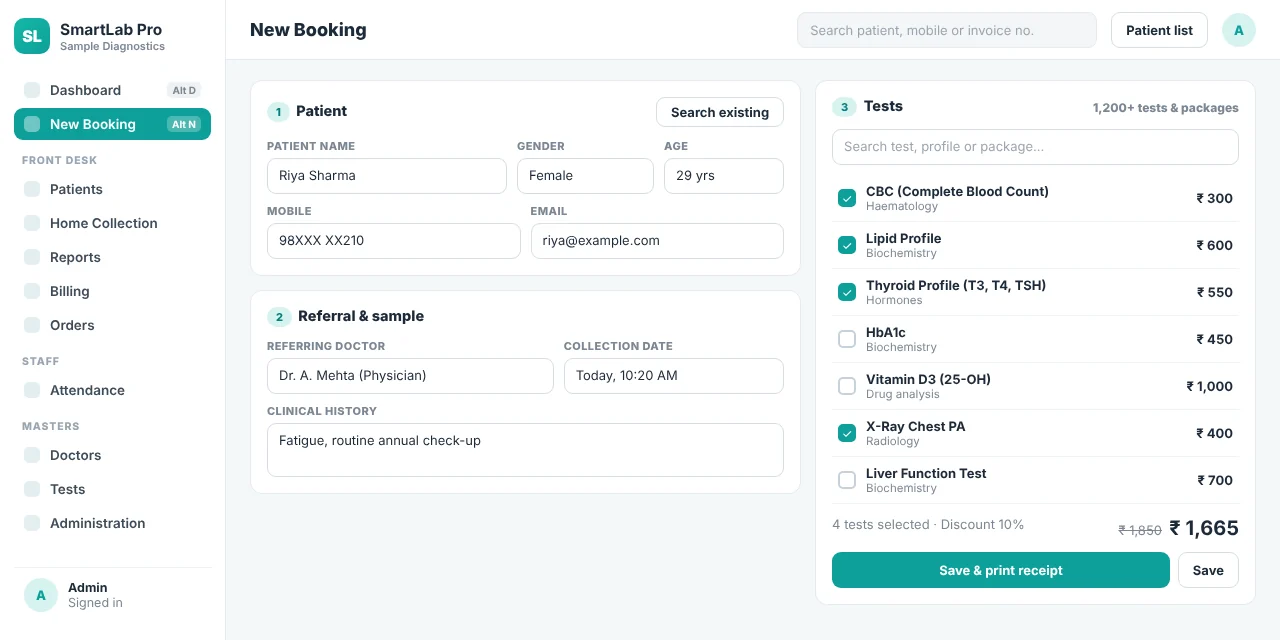Focus the patient search bar in header
Screen dimensions: 1280x640
[947, 30]
